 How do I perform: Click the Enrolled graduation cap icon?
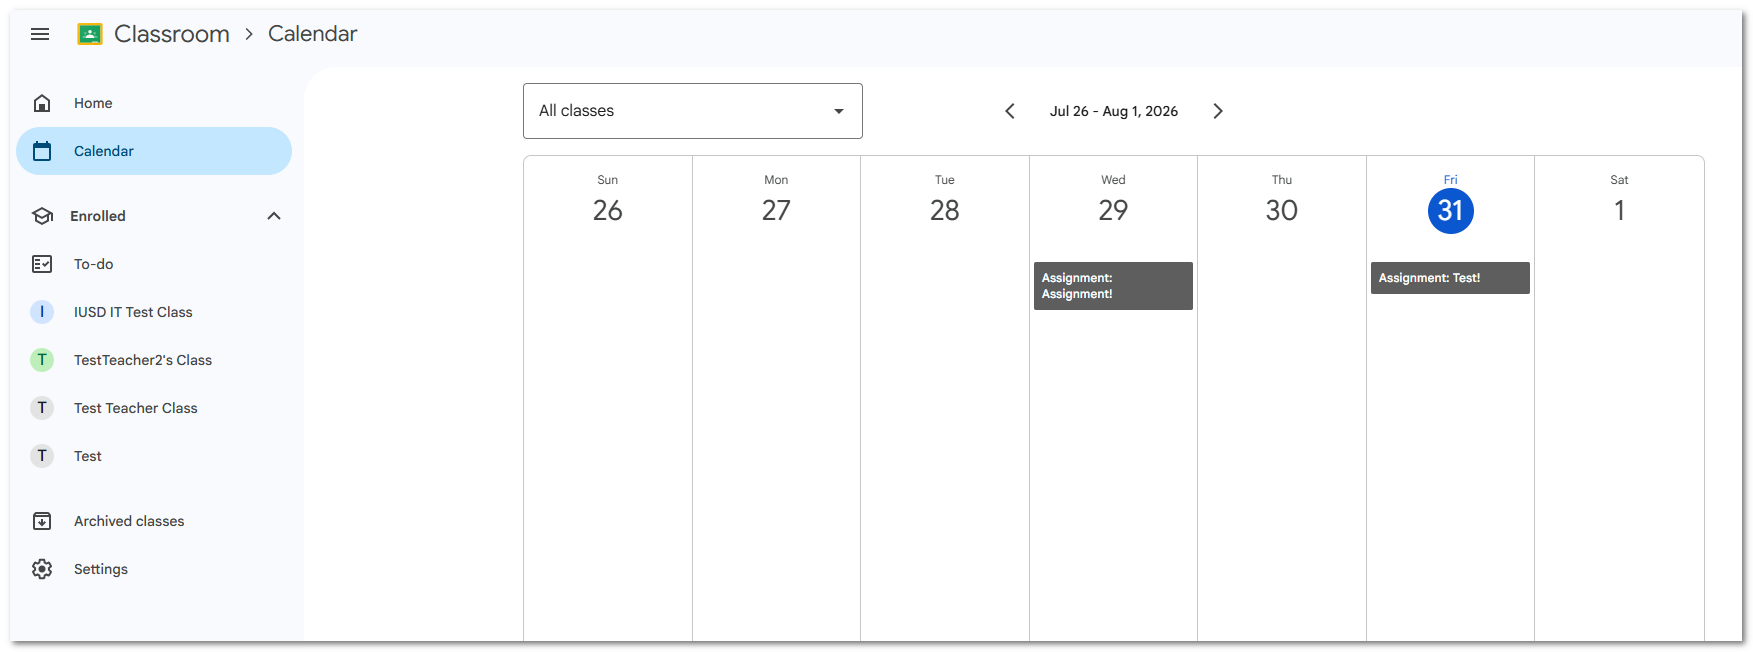click(42, 216)
